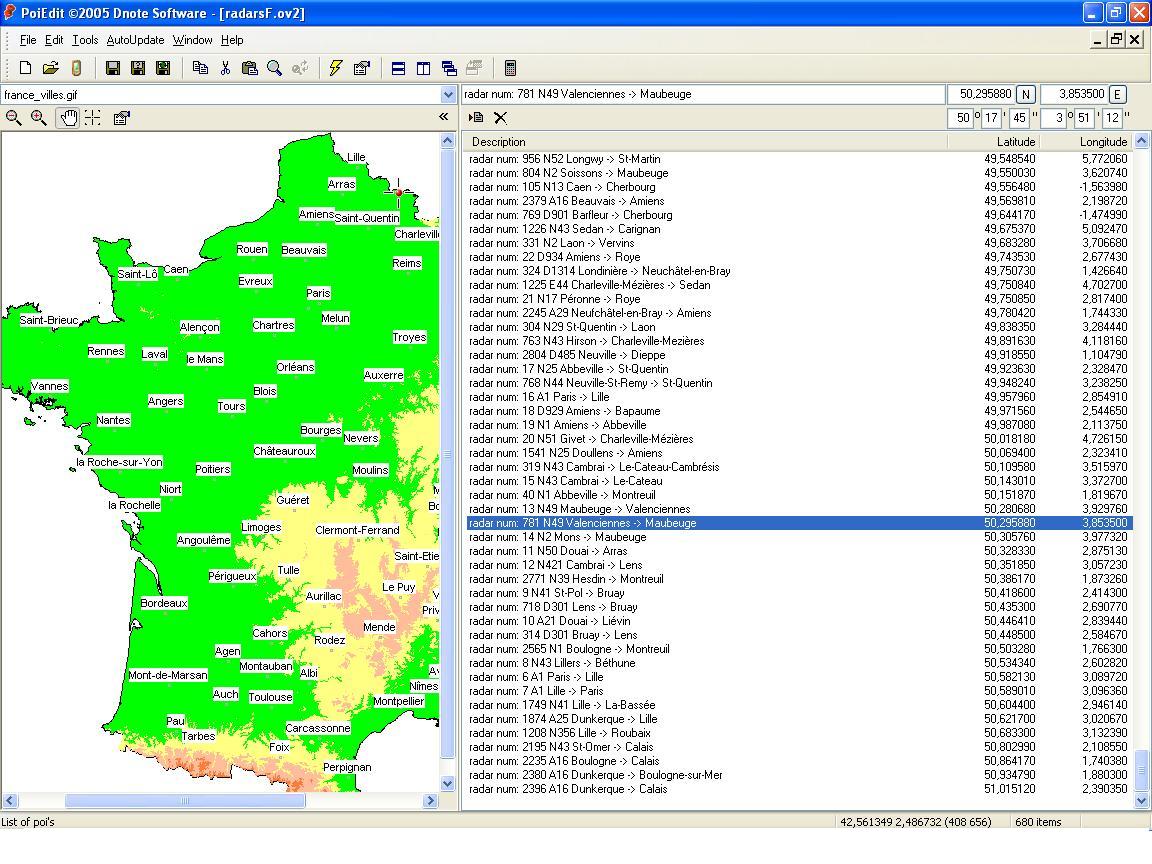1152x864 pixels.
Task: Toggle the E longitude hemisphere button
Action: (x=1117, y=94)
